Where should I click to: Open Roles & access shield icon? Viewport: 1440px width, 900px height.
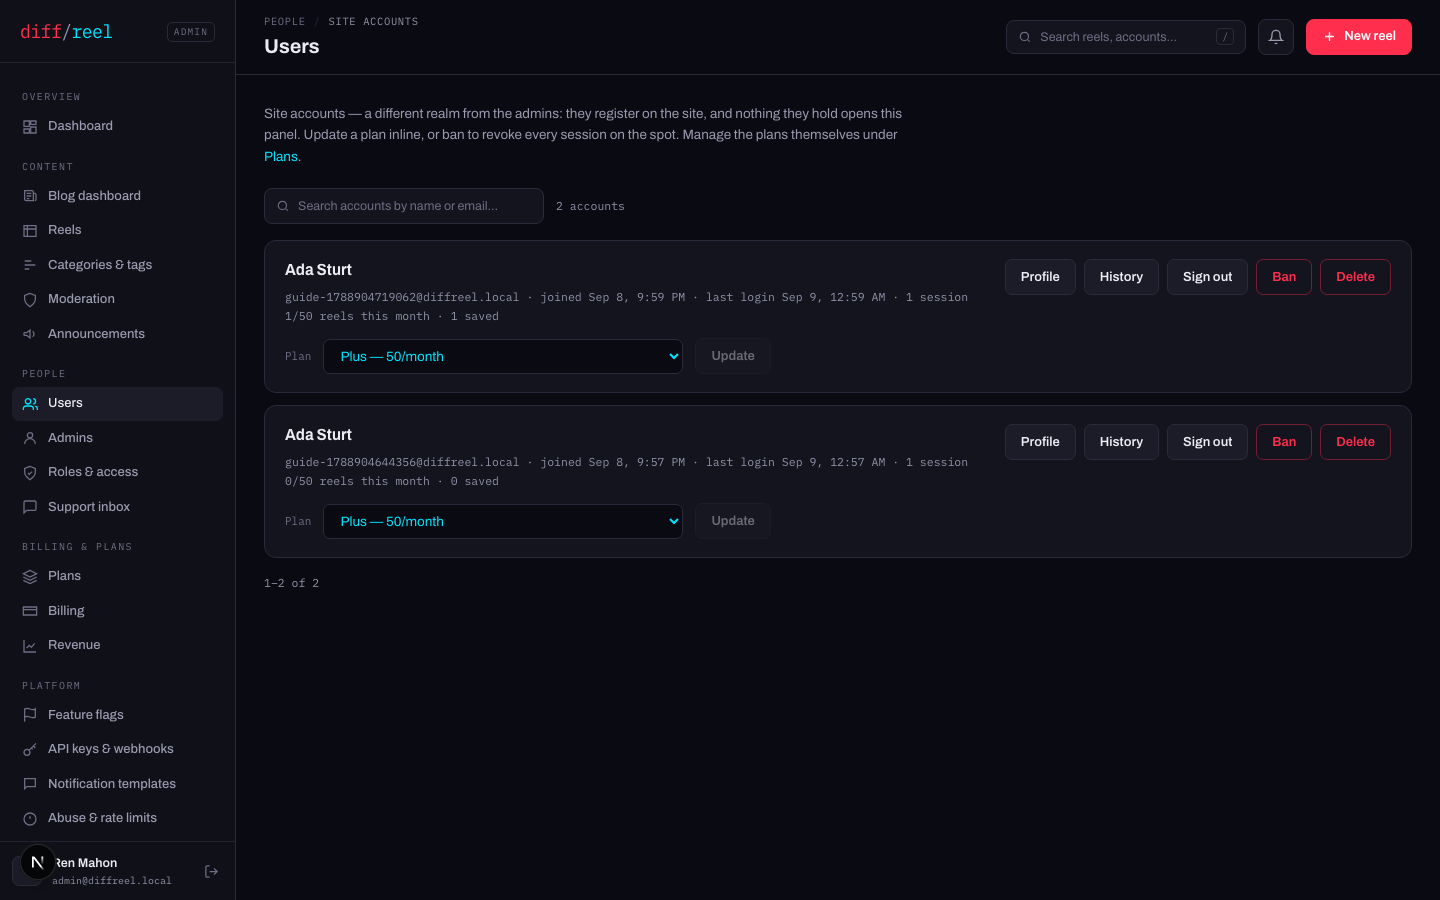(x=30, y=473)
